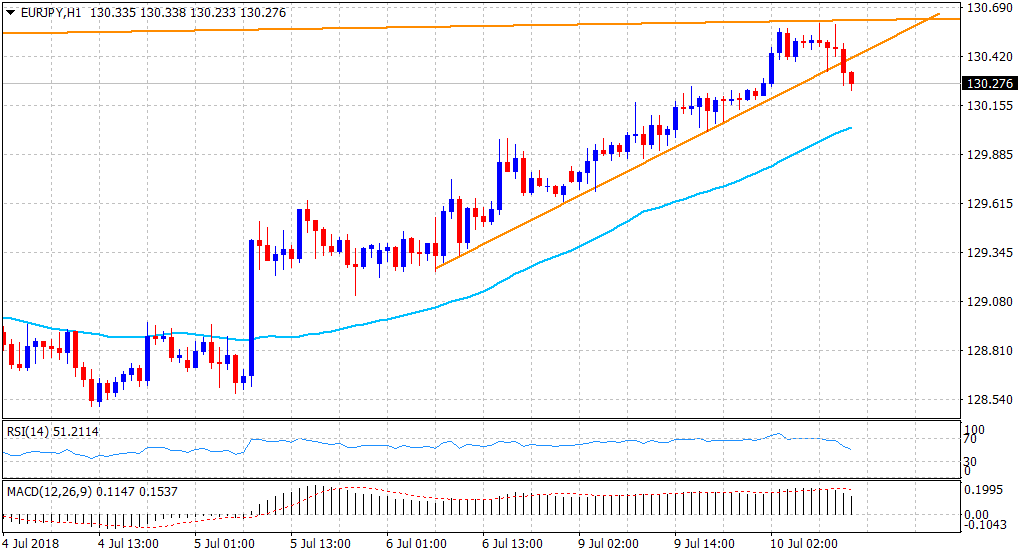Click the blue moving average line

click(600, 232)
